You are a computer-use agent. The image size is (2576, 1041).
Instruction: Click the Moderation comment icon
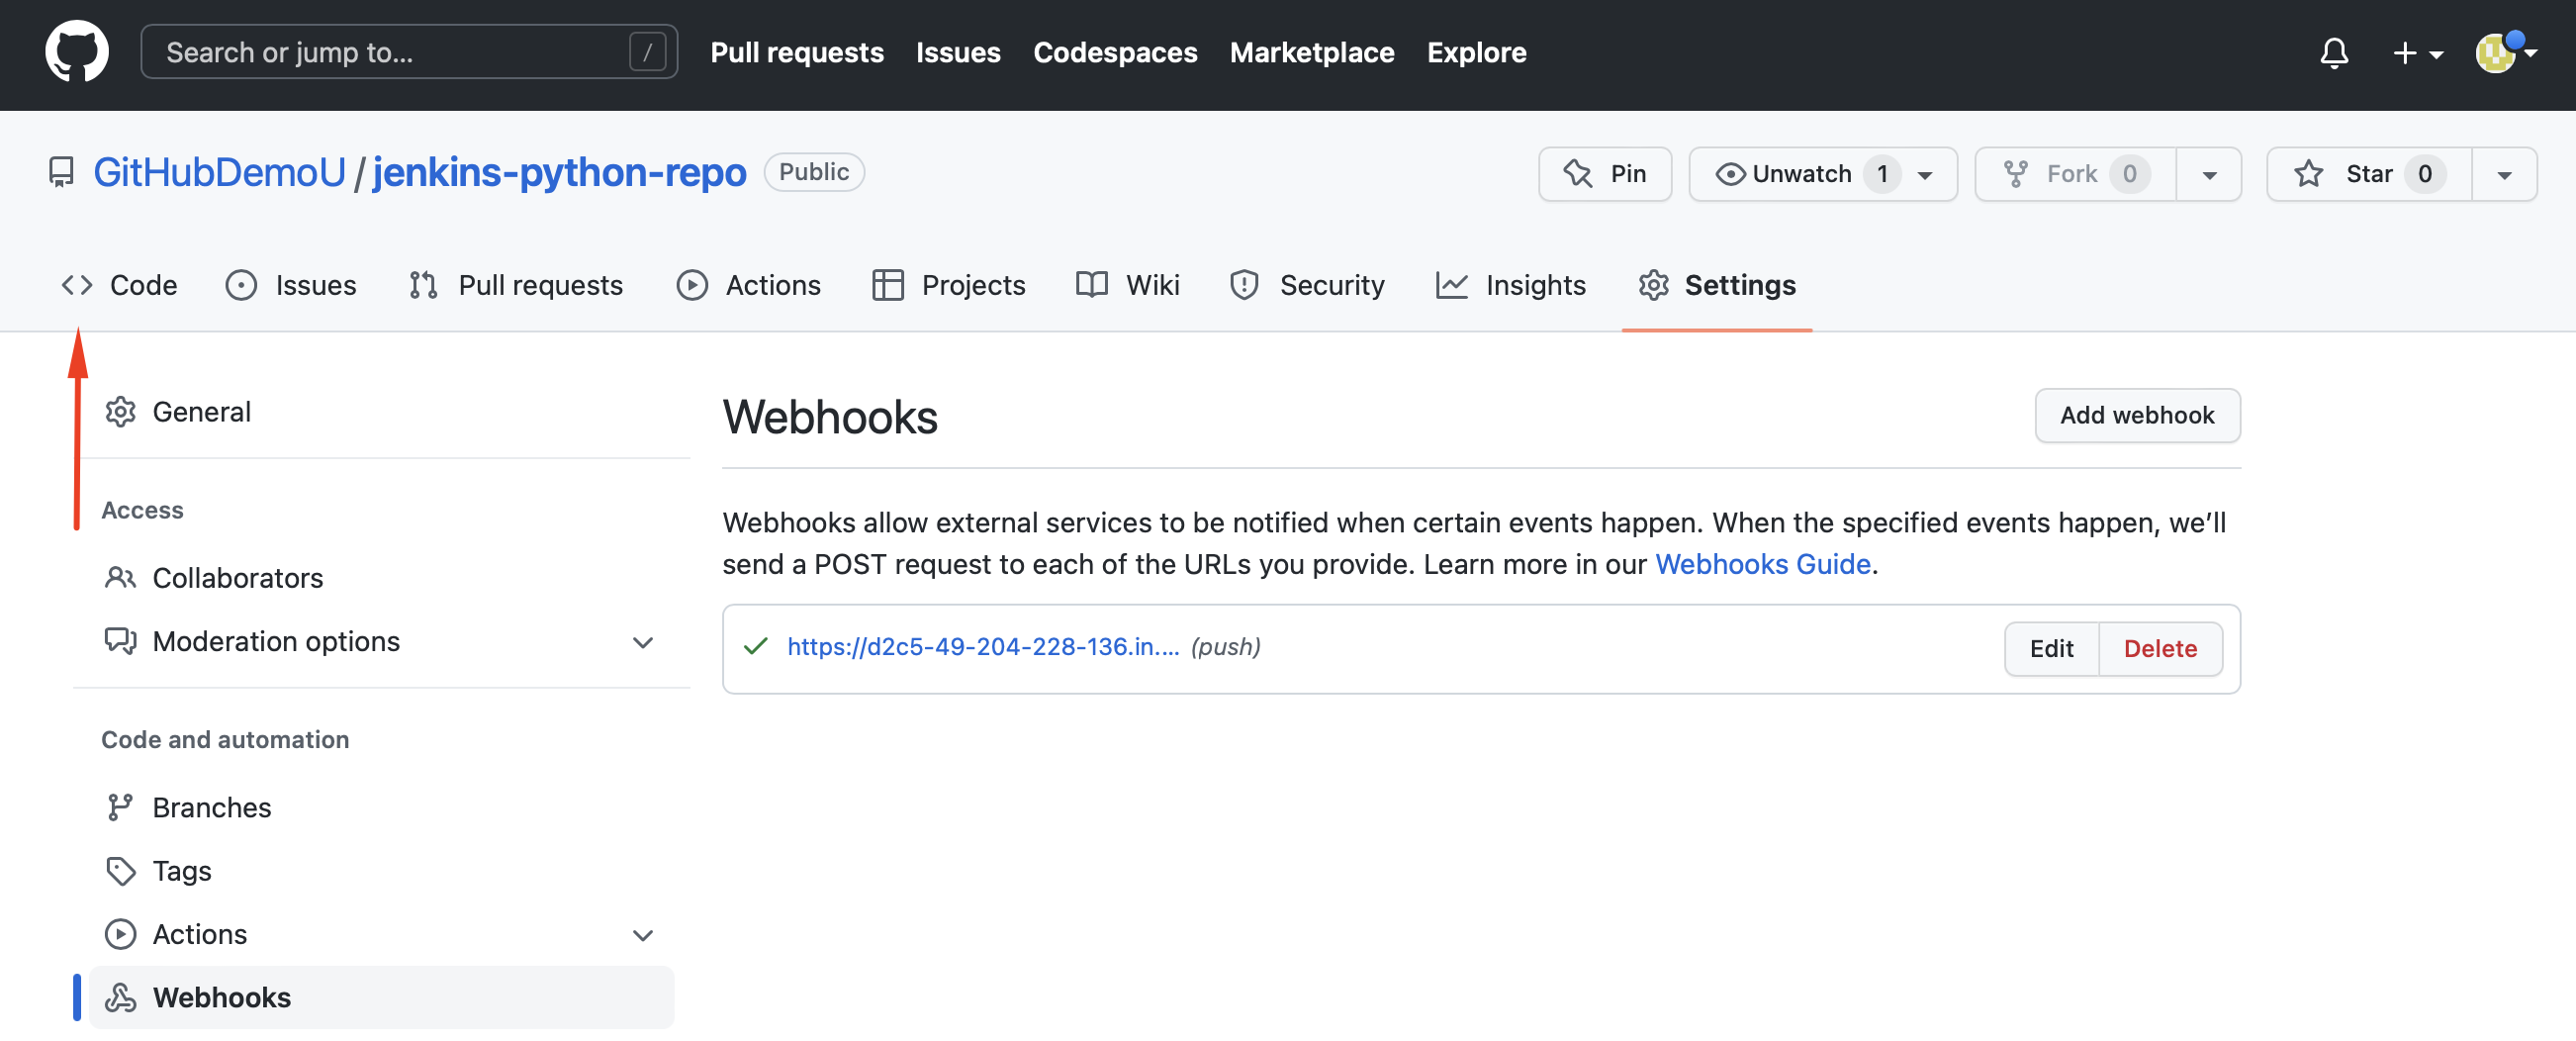tap(120, 641)
